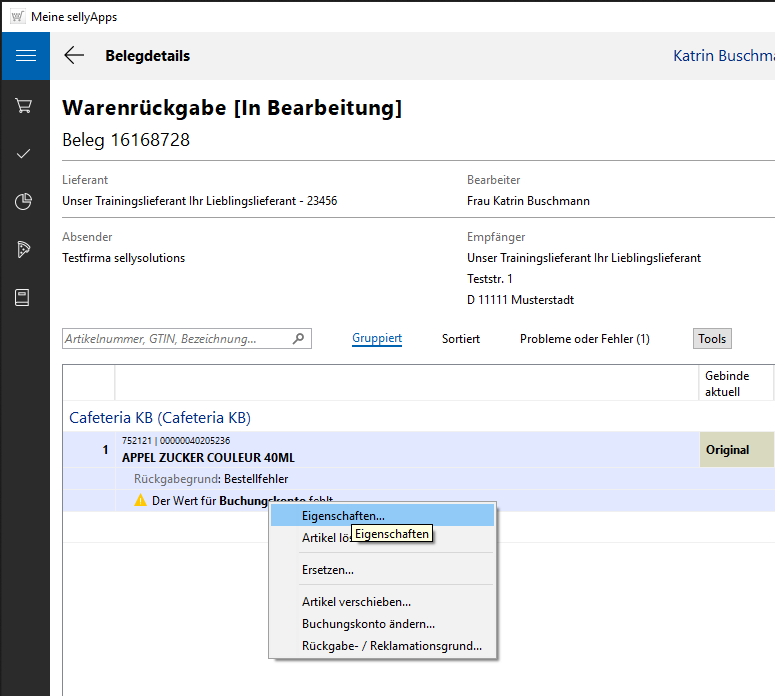
Task: Open the pie chart reports icon
Action: 24,202
